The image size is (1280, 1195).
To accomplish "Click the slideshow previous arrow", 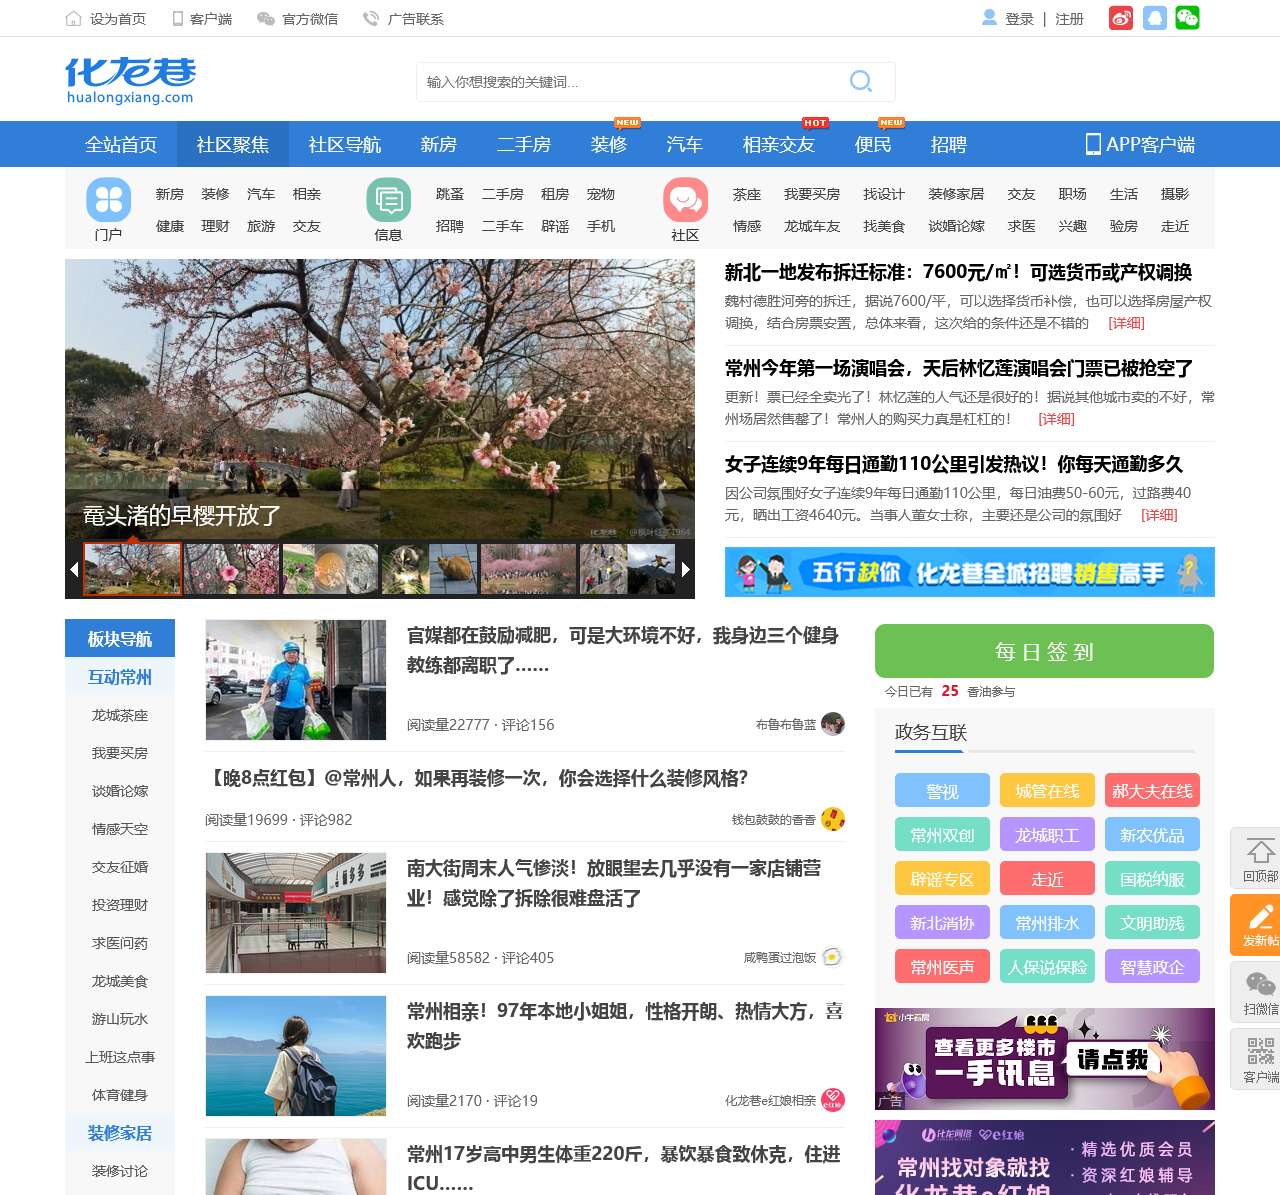I will pos(73,569).
